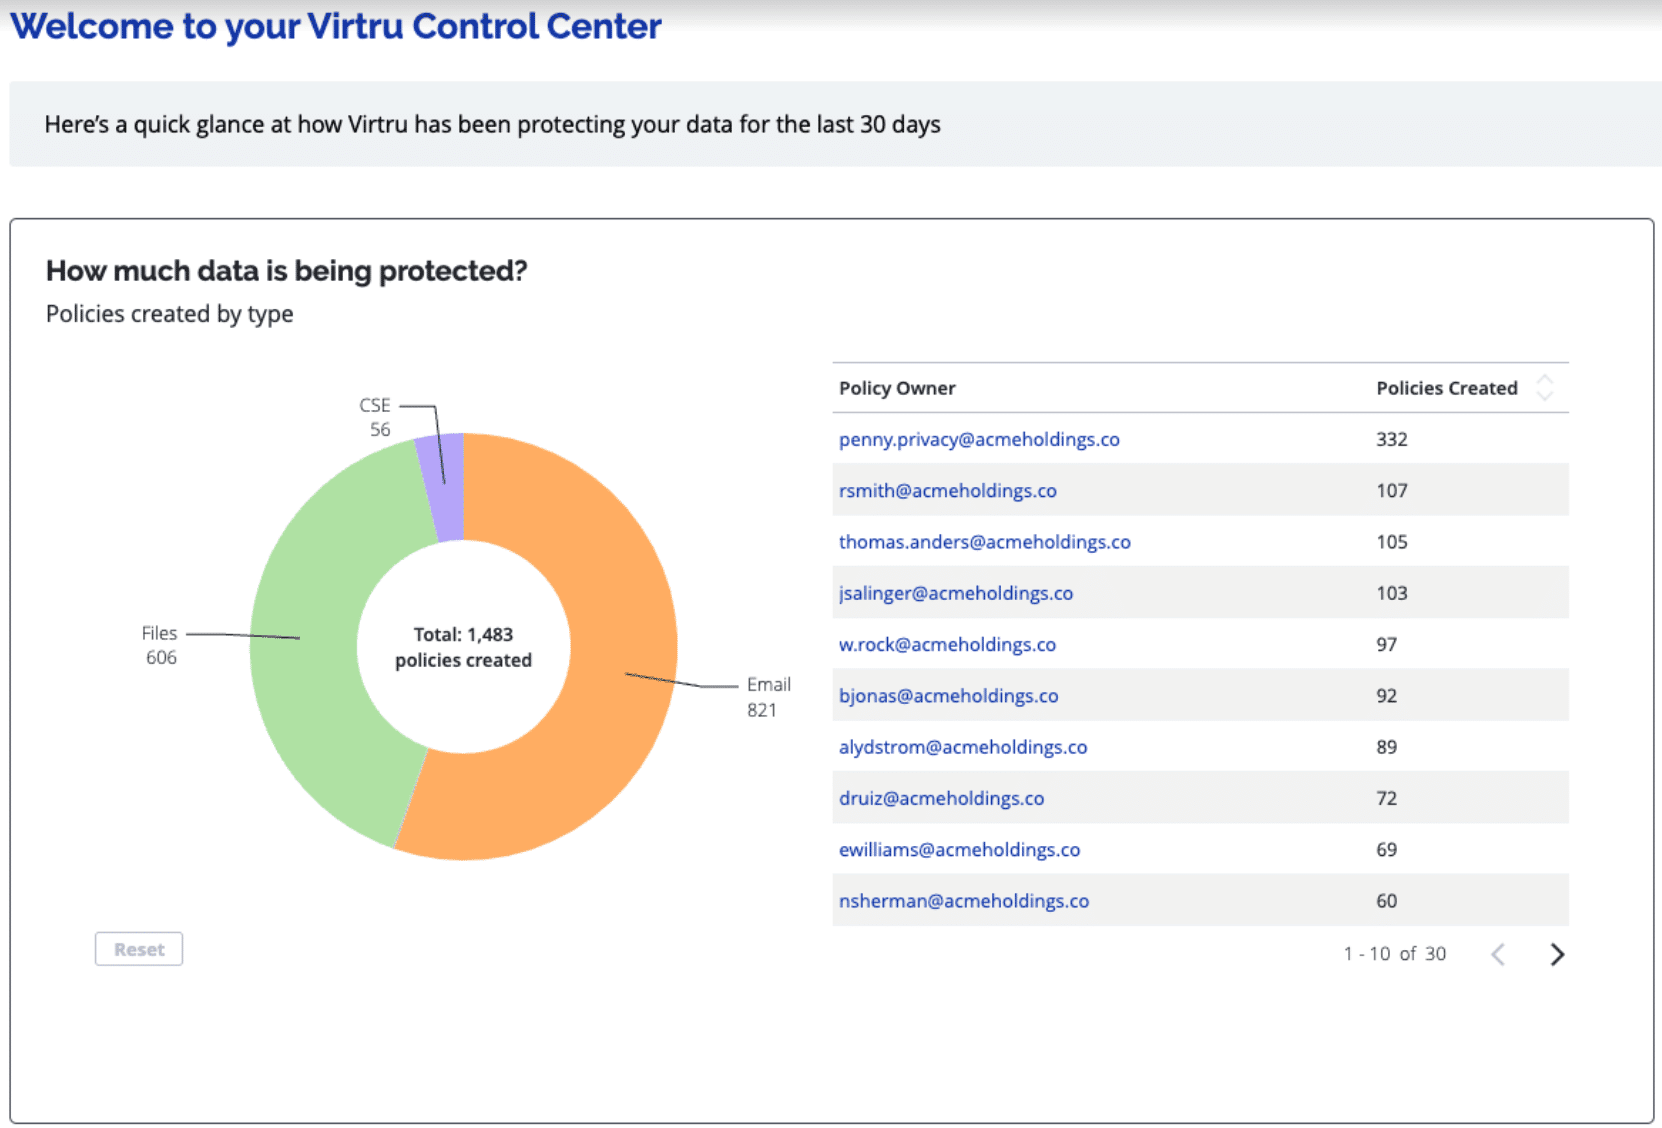Open druiz@acmeholdings.co owner link
This screenshot has width=1662, height=1128.
pyautogui.click(x=941, y=798)
